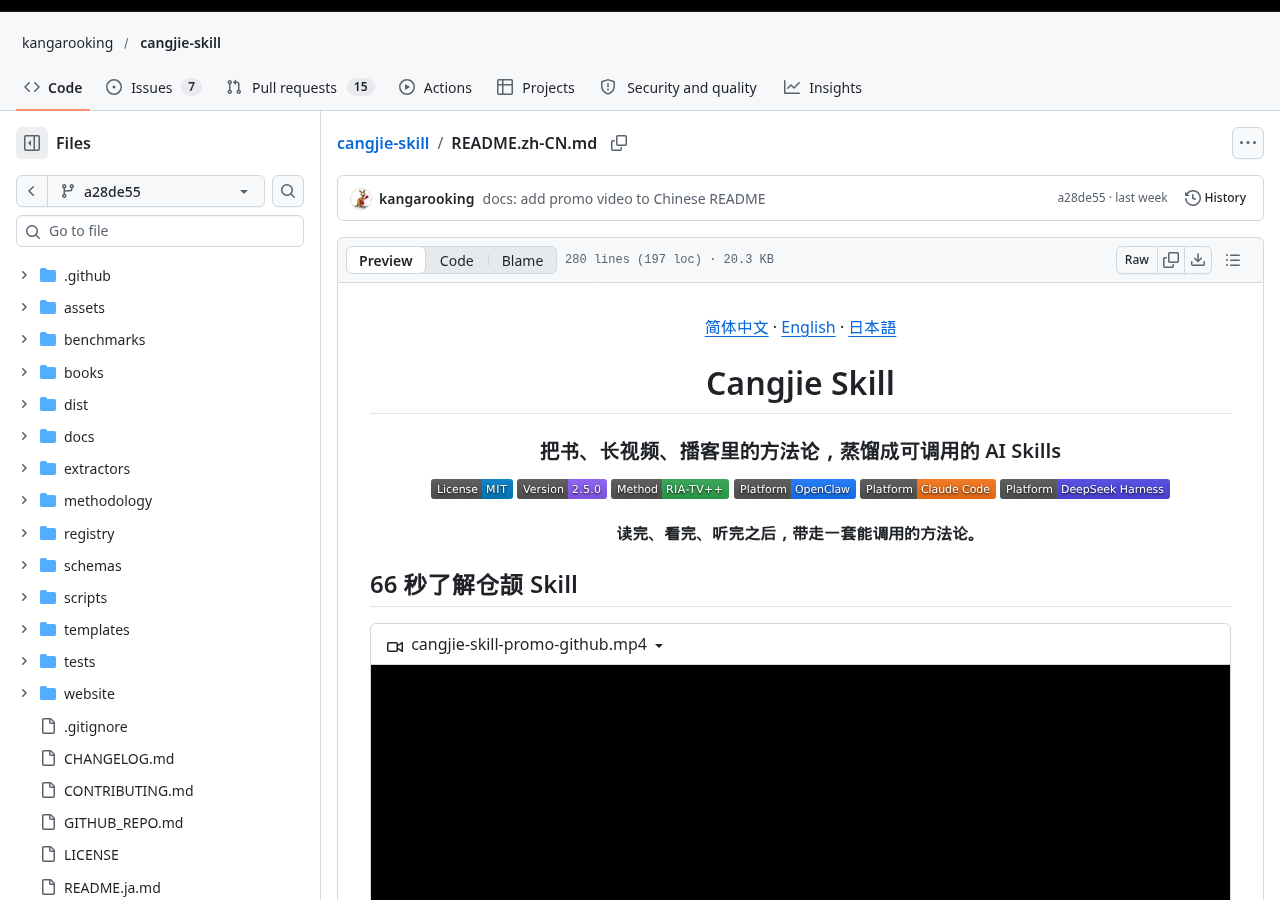Click the Method RIA-TV++ badge
The height and width of the screenshot is (900, 1280).
coord(670,489)
